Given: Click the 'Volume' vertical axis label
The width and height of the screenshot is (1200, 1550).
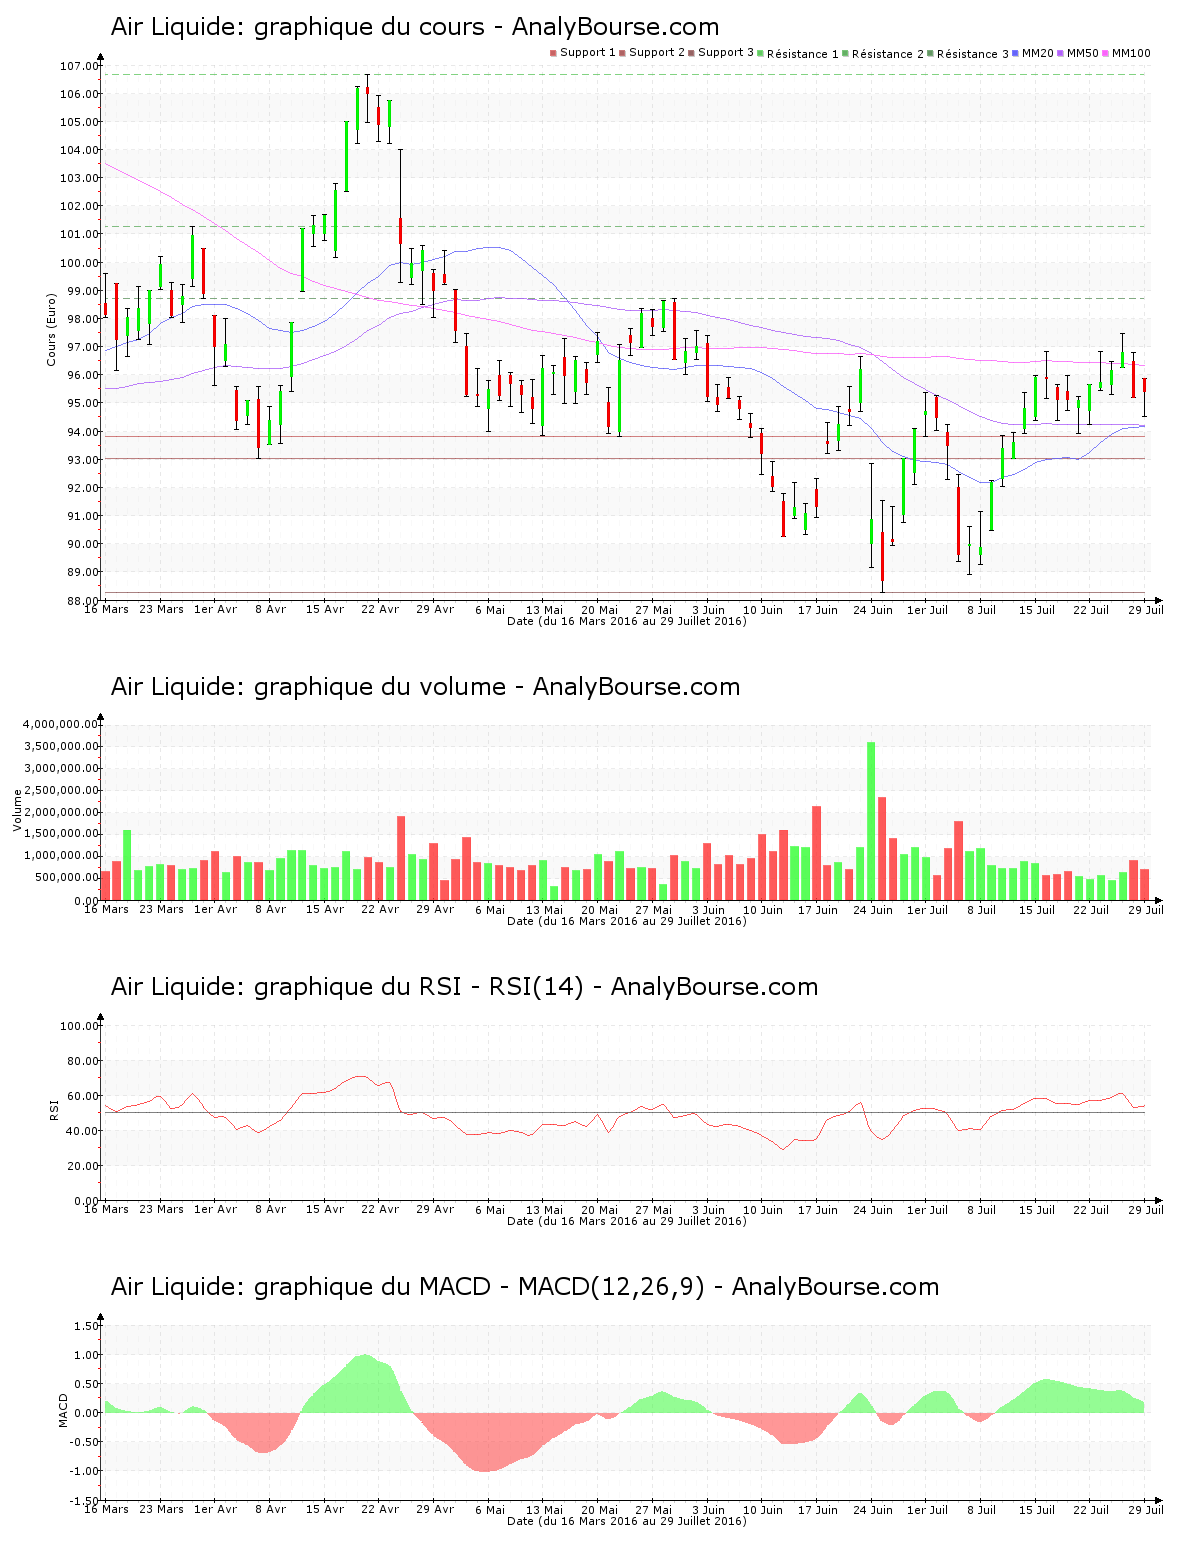Looking at the screenshot, I should 17,810.
